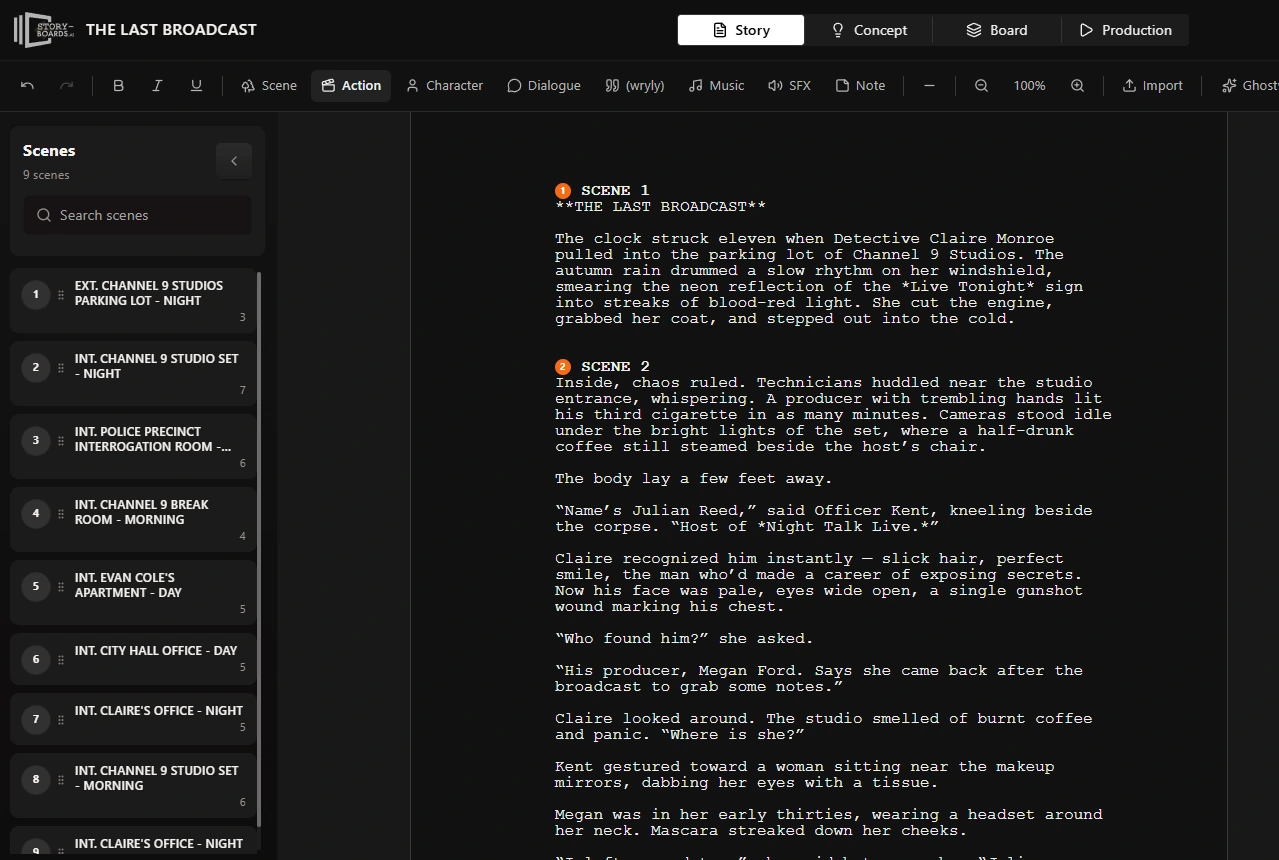Click the Search scenes field

pyautogui.click(x=136, y=214)
